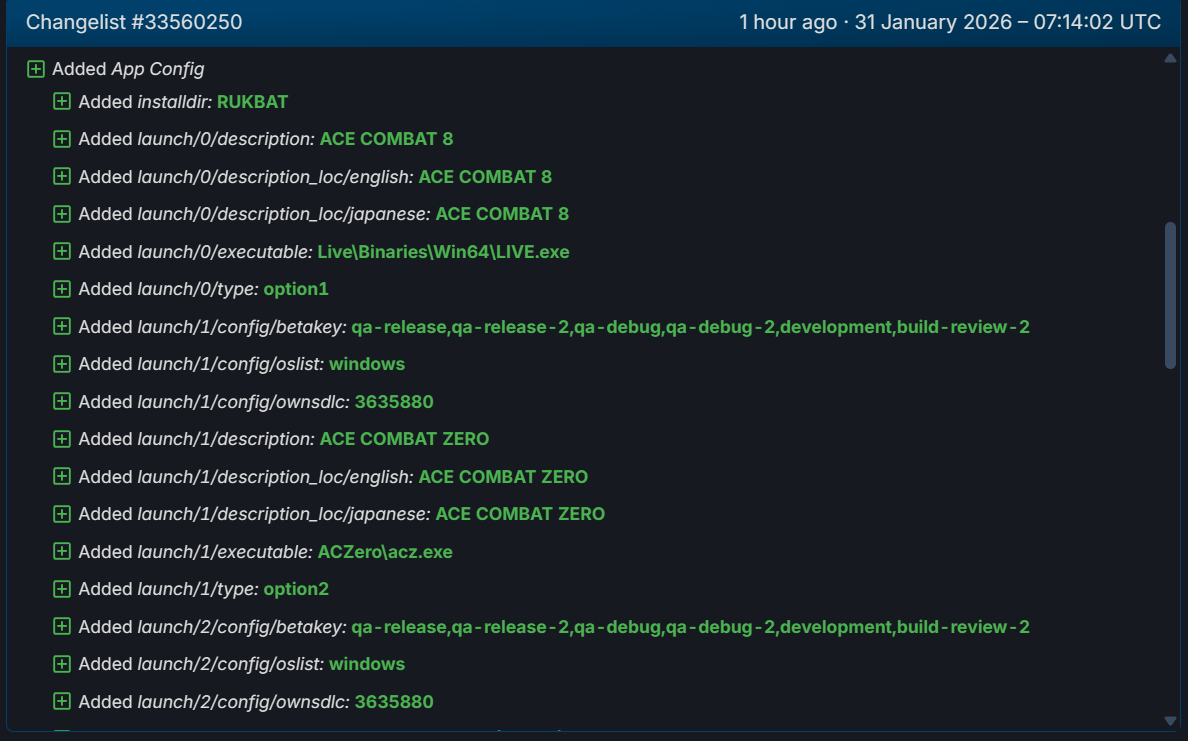
Task: Click plus icon beside launch/0/executable row
Action: click(x=62, y=252)
